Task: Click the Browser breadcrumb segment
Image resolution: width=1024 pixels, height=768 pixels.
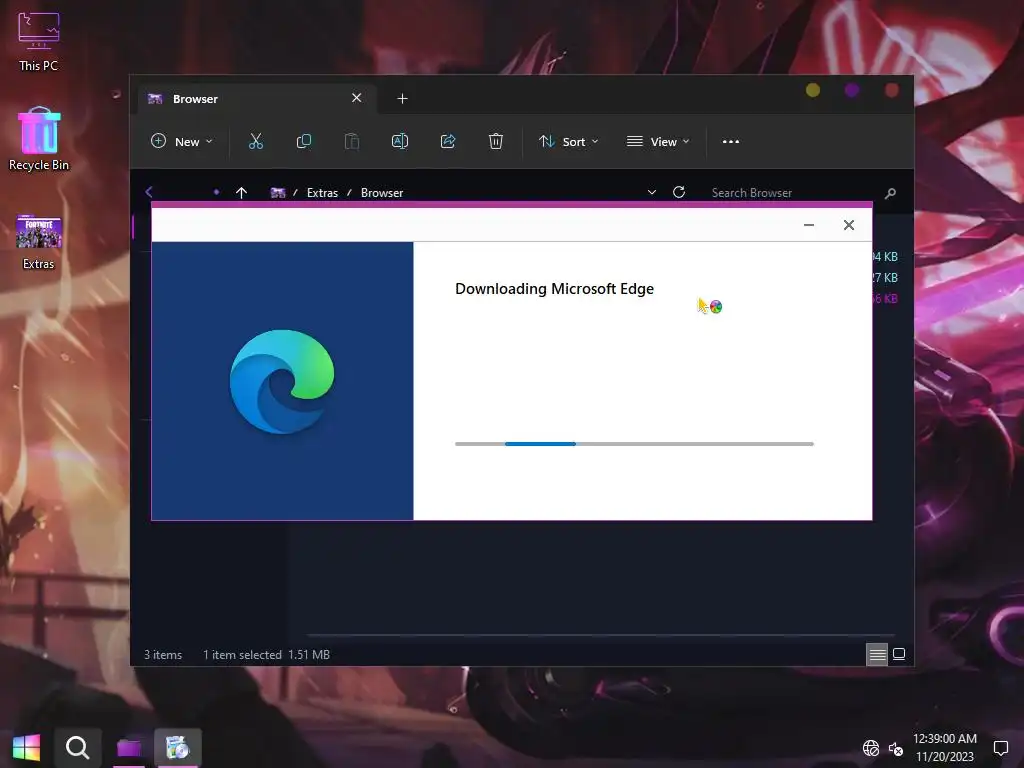Action: [x=382, y=193]
